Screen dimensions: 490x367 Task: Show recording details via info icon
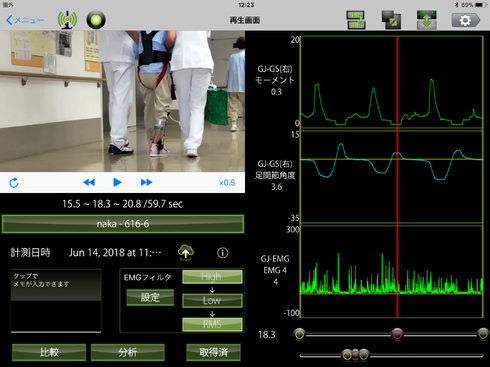[x=222, y=253]
